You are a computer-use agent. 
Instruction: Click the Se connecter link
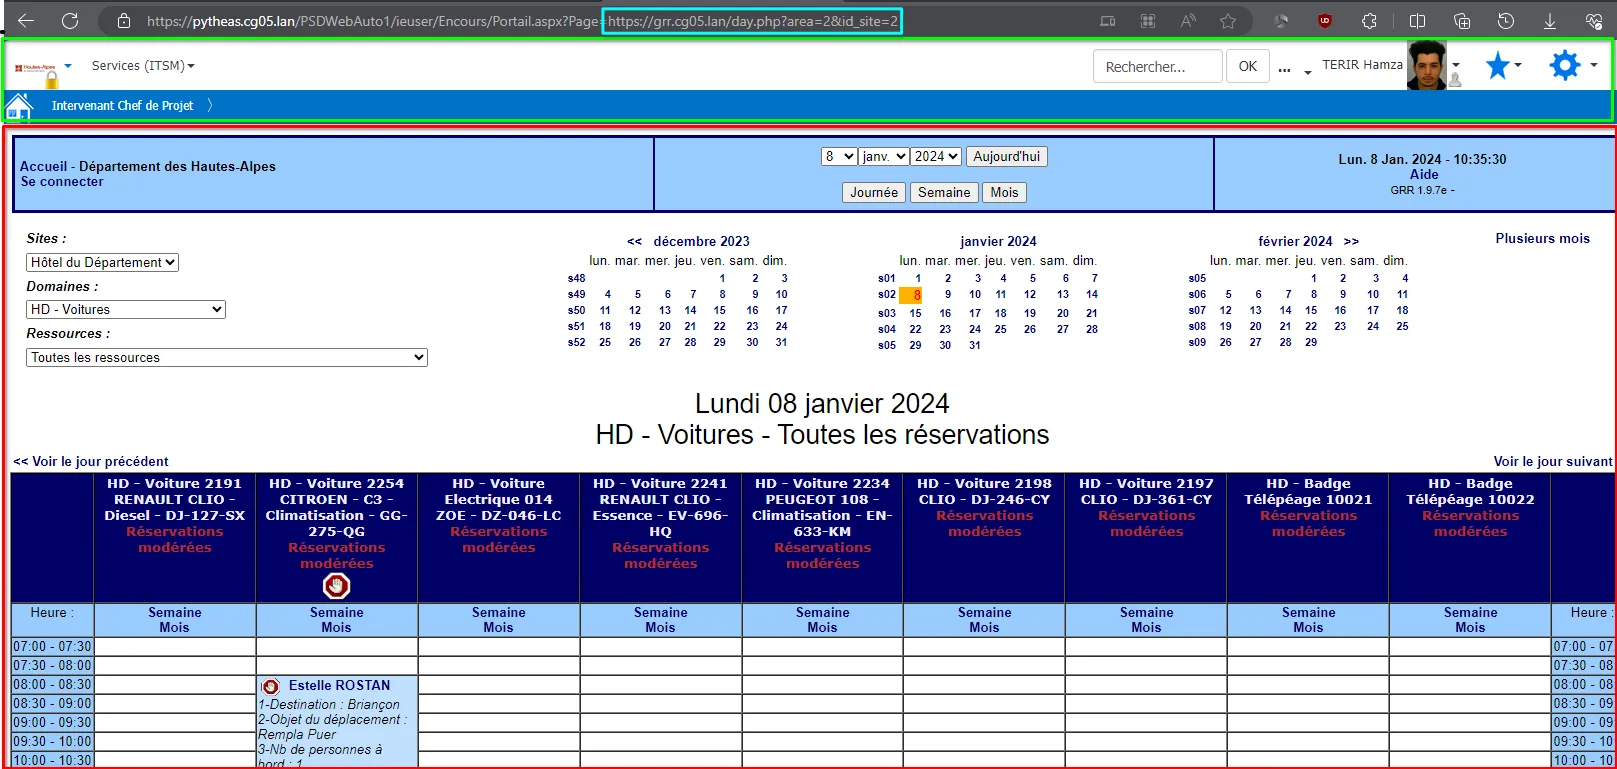[x=62, y=182]
